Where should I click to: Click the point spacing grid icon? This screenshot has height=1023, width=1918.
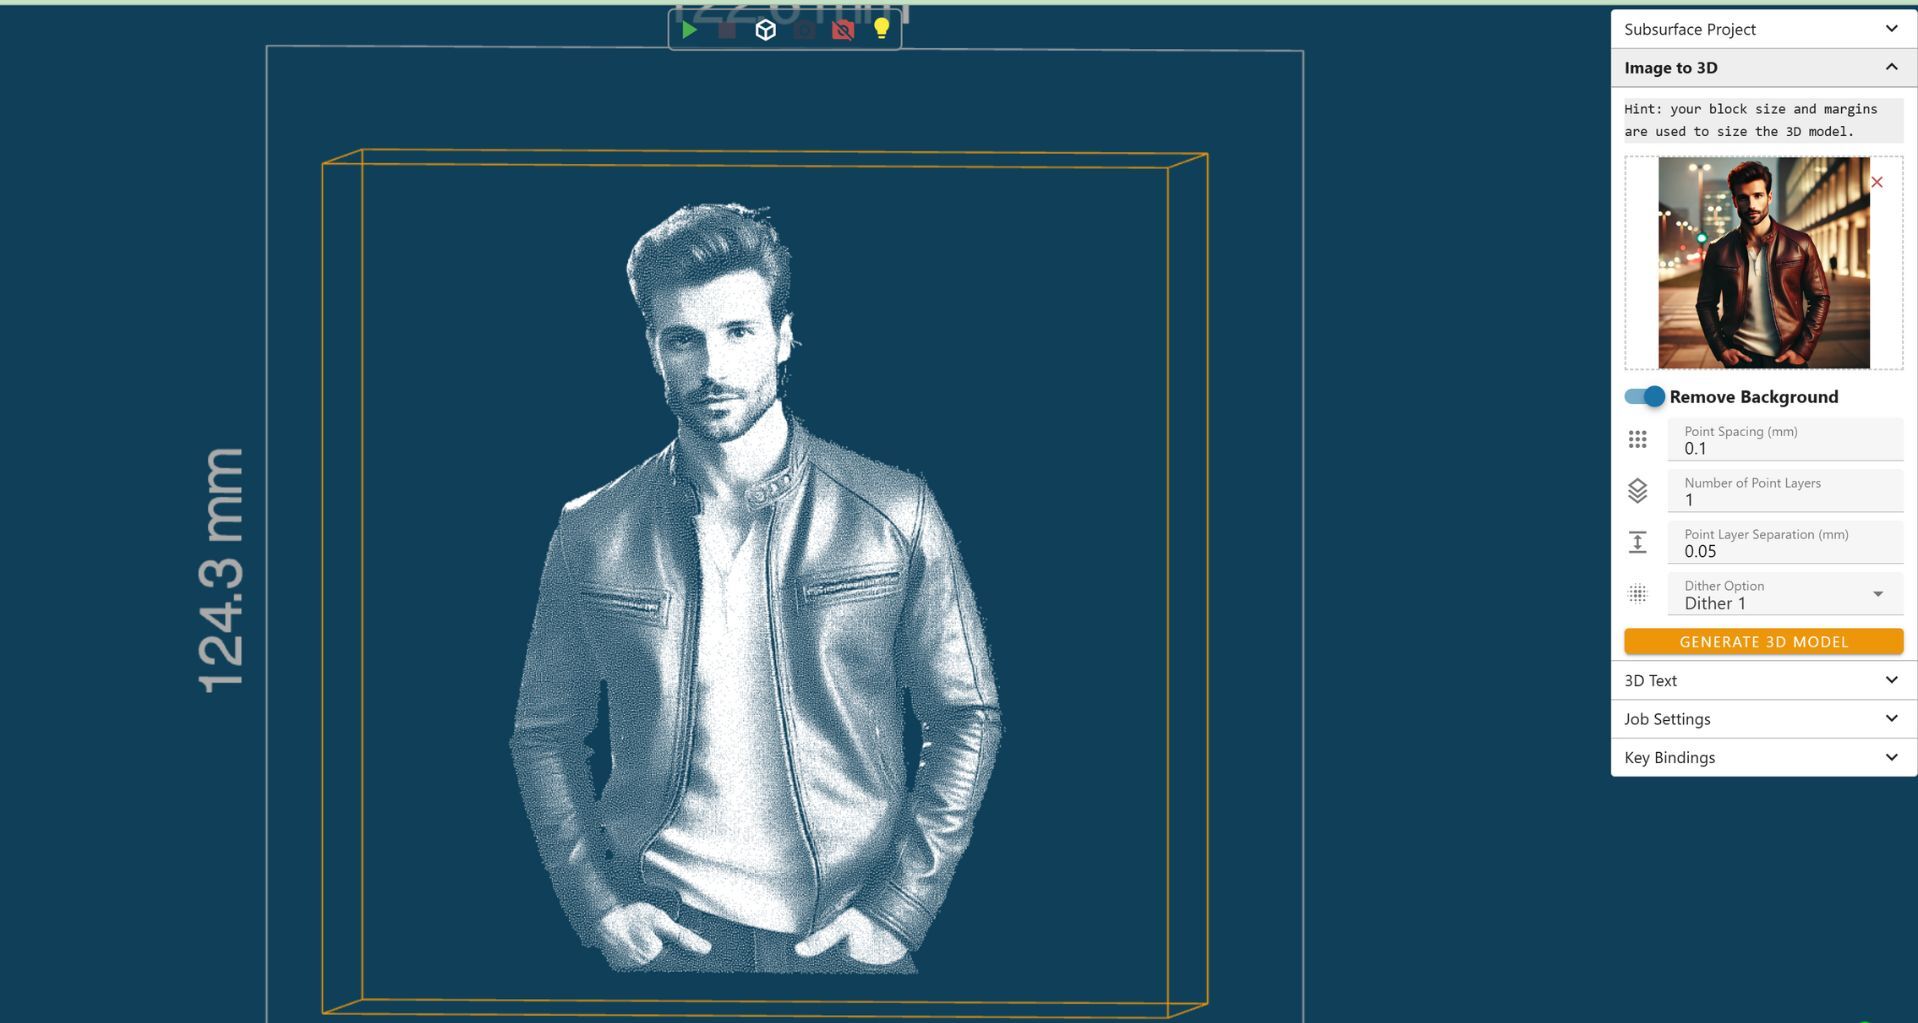click(x=1637, y=439)
